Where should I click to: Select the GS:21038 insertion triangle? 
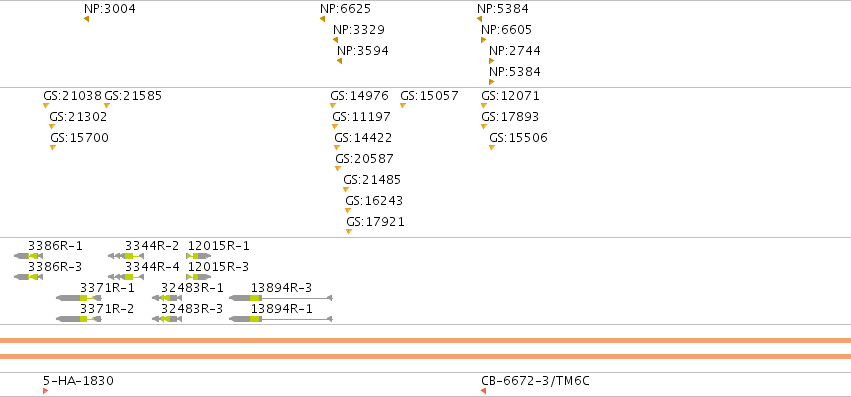(x=46, y=105)
